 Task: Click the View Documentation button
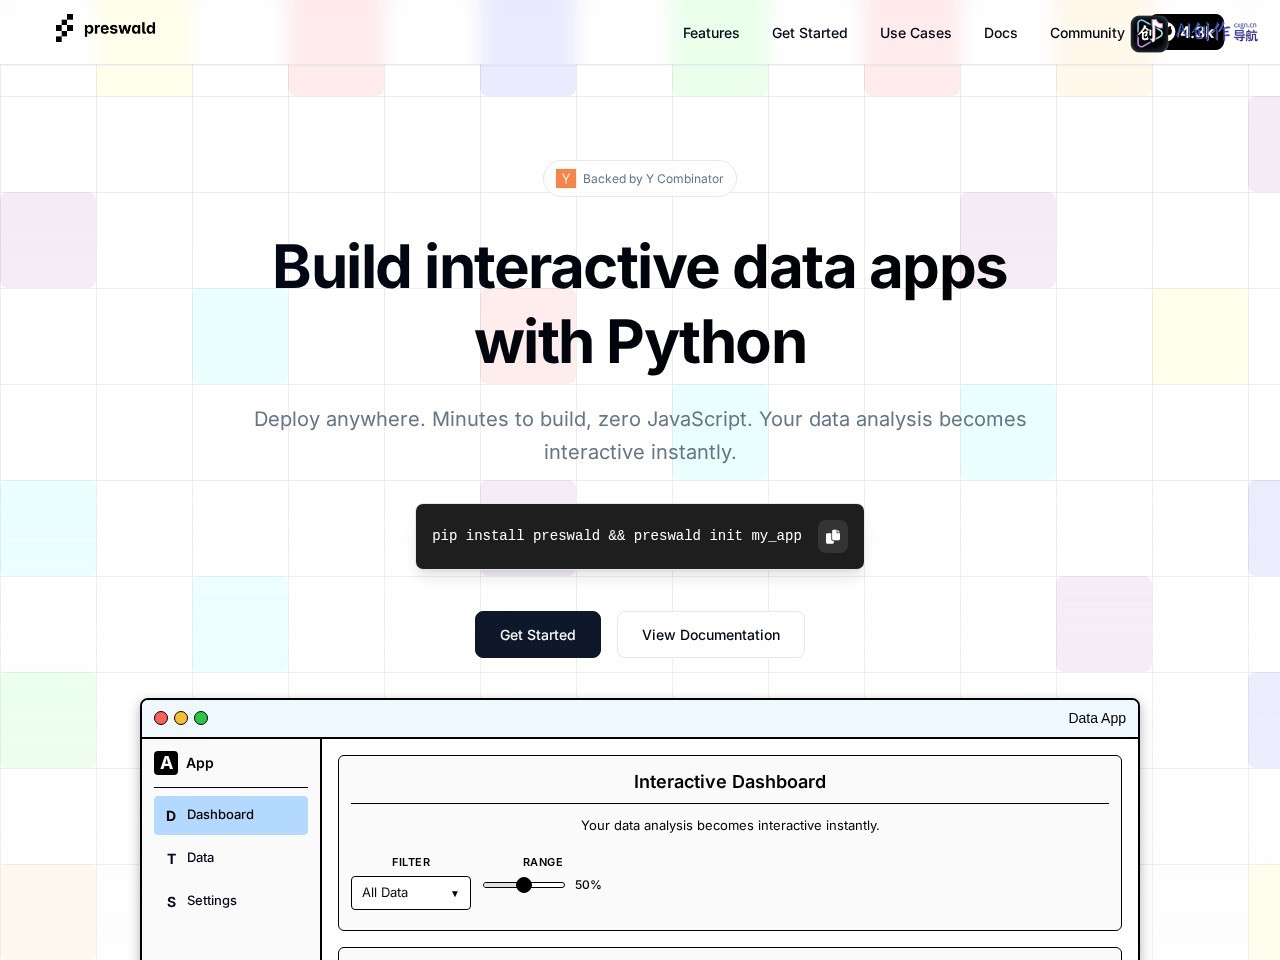(711, 635)
